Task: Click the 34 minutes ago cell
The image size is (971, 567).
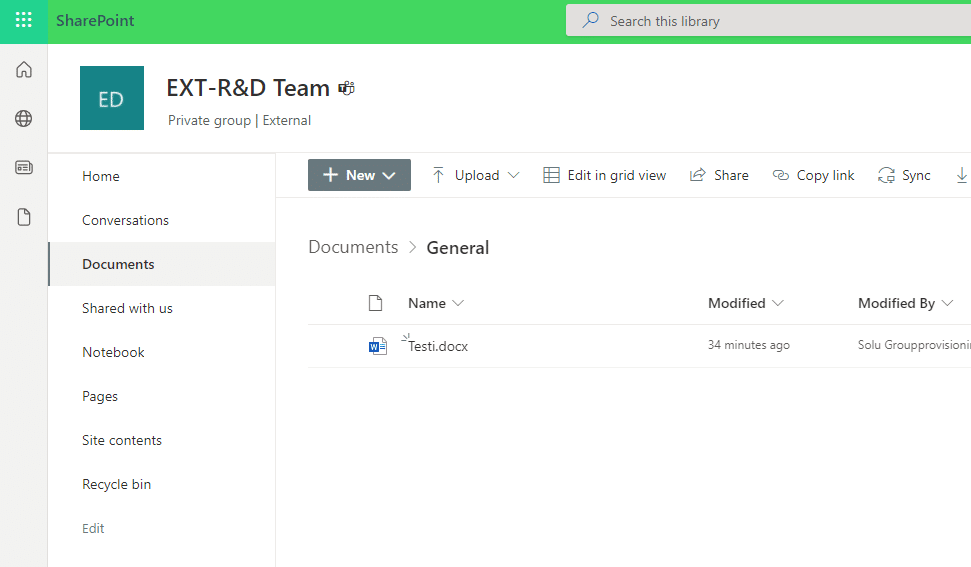Action: 749,345
